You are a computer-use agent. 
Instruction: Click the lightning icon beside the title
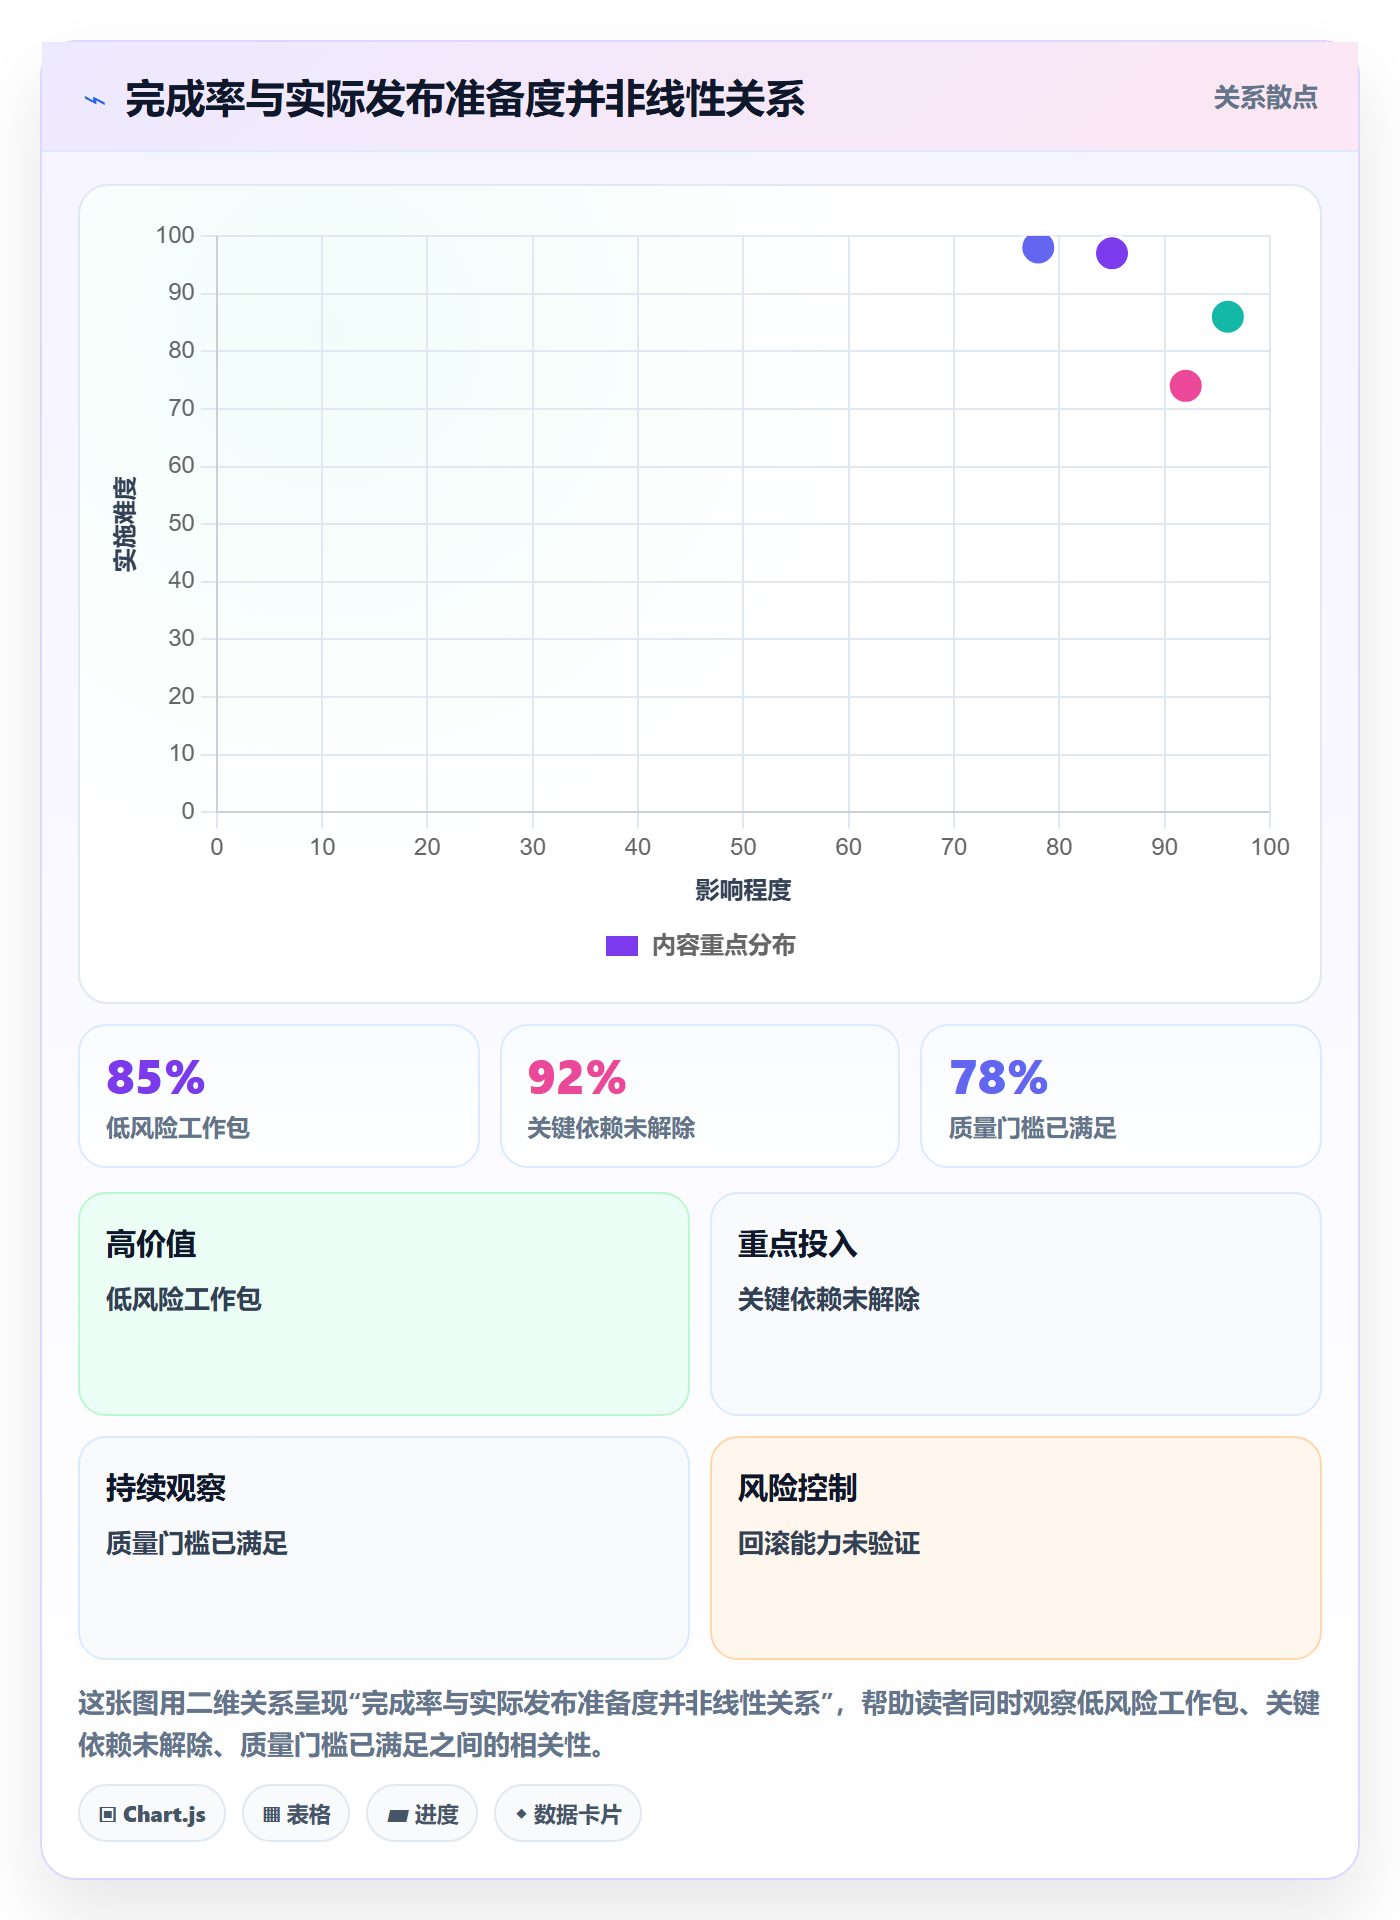point(96,100)
